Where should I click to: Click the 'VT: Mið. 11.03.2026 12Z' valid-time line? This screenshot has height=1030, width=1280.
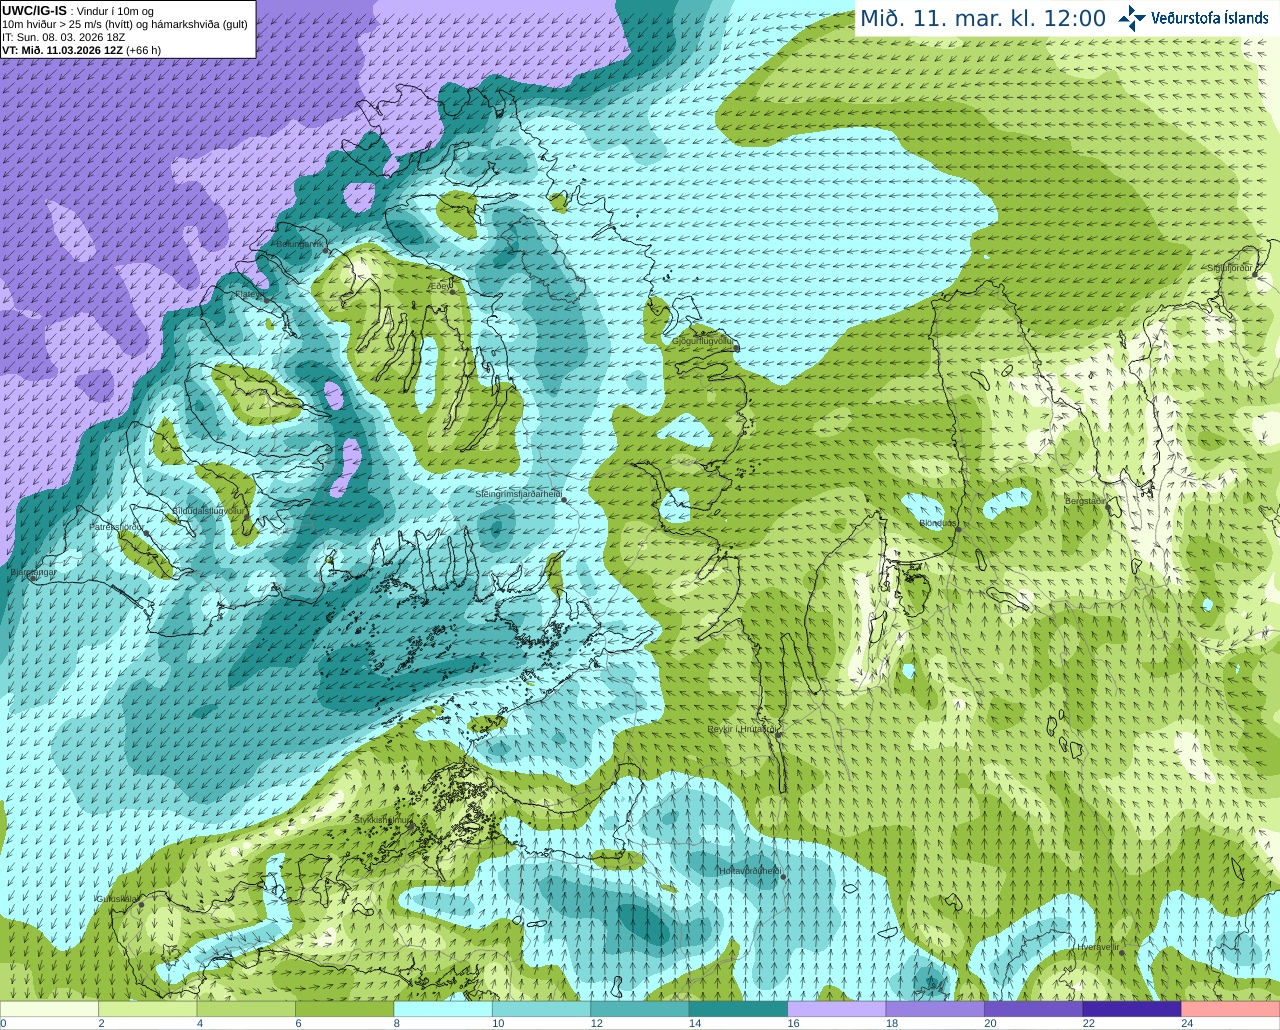pos(81,50)
